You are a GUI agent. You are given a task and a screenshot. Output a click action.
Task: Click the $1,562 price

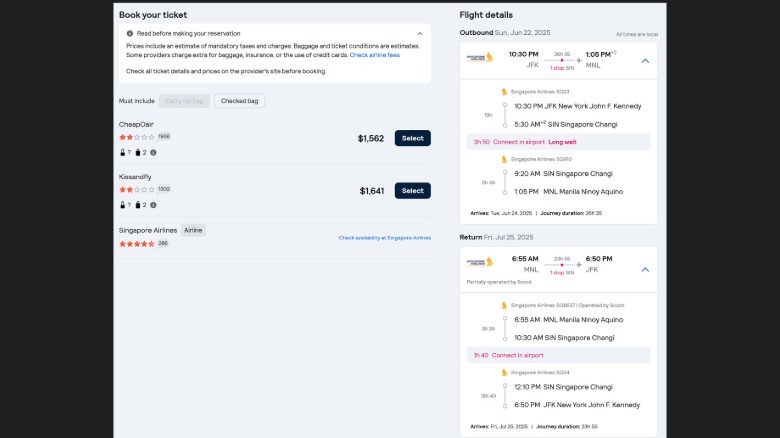click(x=371, y=138)
